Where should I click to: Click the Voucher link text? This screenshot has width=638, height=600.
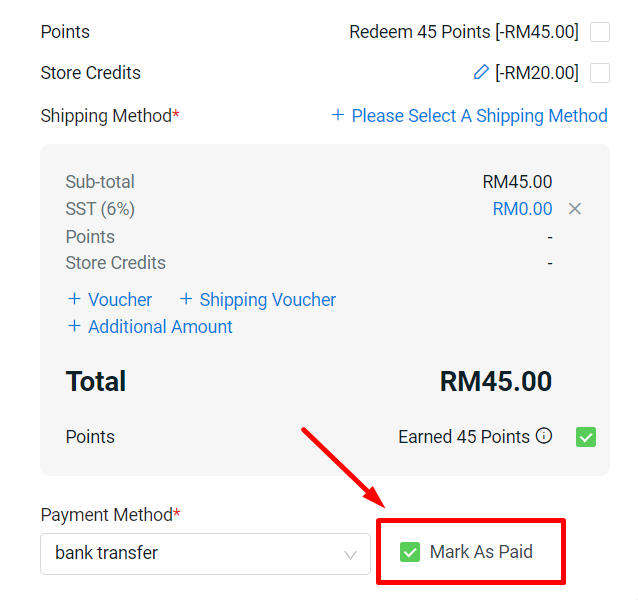tap(120, 299)
